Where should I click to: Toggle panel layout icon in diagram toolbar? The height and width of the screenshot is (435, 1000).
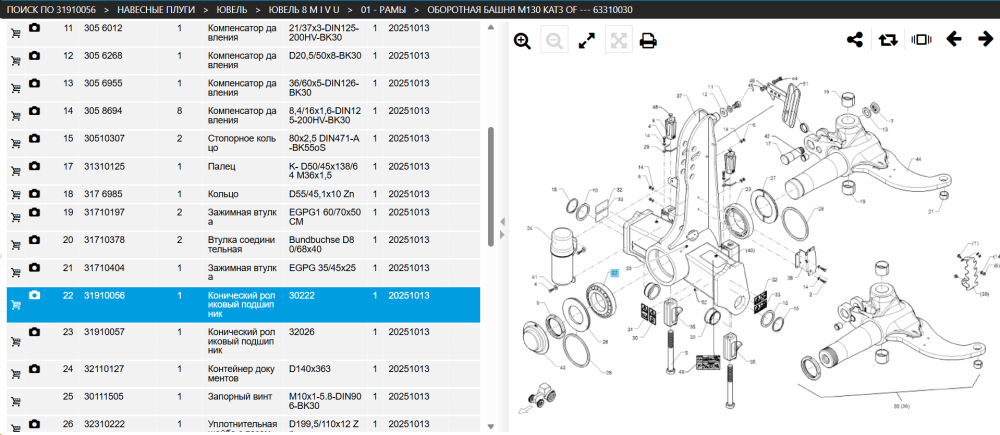point(921,40)
